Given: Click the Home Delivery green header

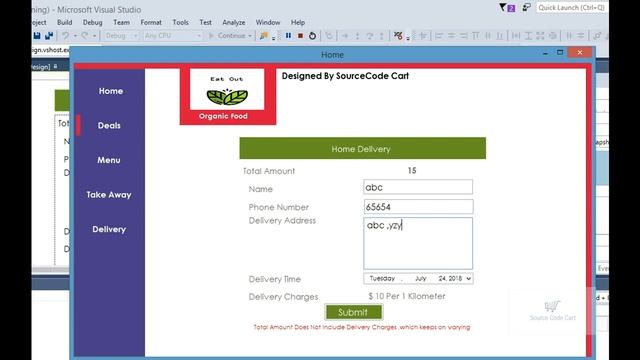Looking at the screenshot, I should click(x=362, y=149).
